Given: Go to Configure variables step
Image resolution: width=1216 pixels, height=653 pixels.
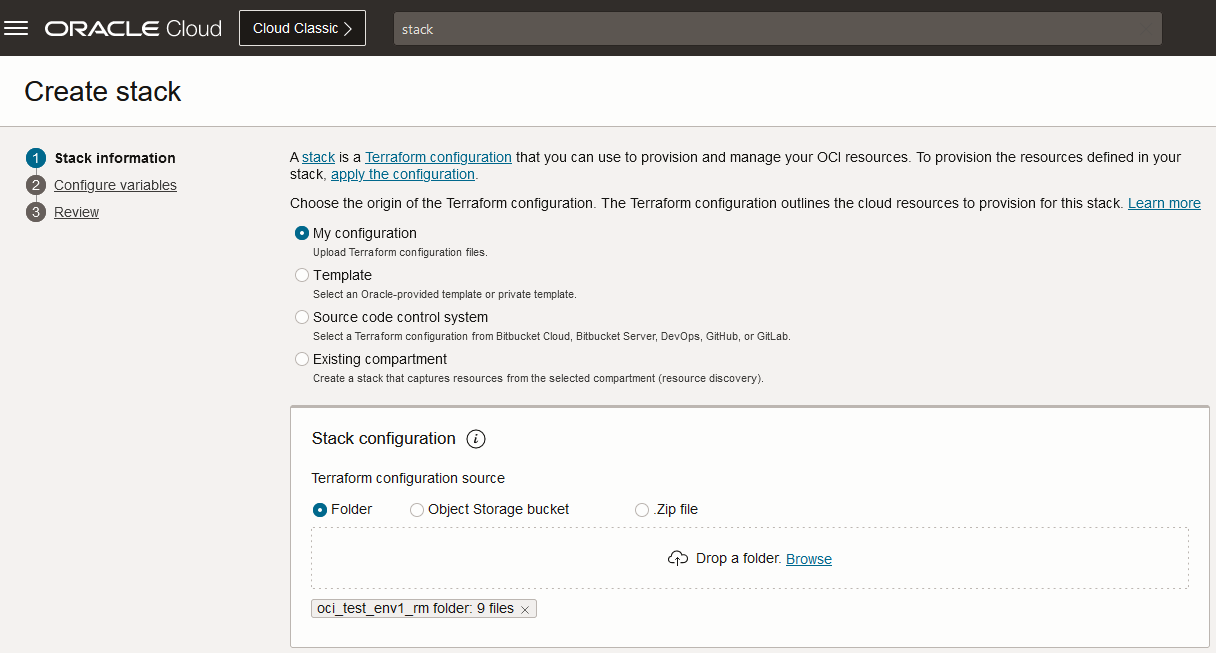Looking at the screenshot, I should [115, 185].
